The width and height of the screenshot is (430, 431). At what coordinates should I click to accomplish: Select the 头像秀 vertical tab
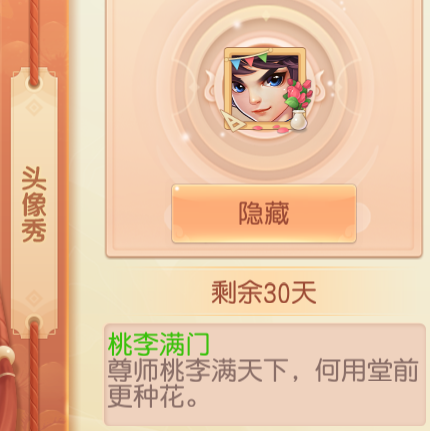coord(34,203)
